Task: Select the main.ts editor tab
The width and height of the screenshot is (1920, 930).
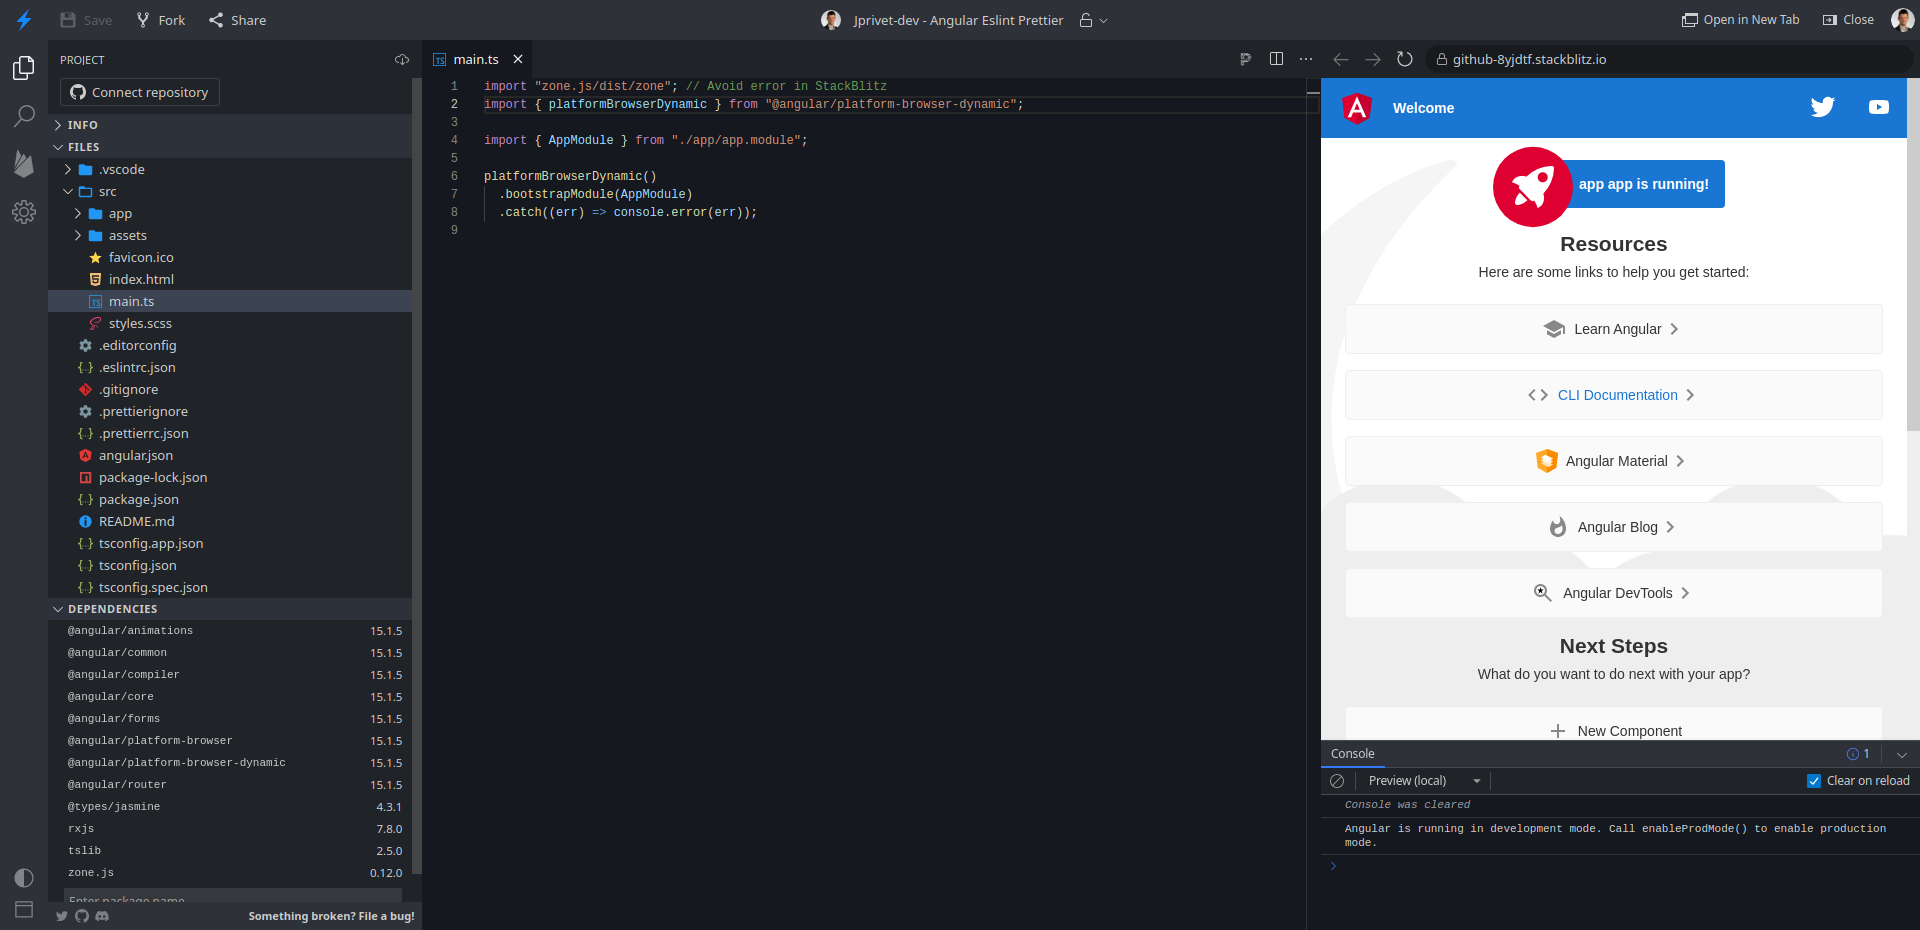Action: [476, 59]
